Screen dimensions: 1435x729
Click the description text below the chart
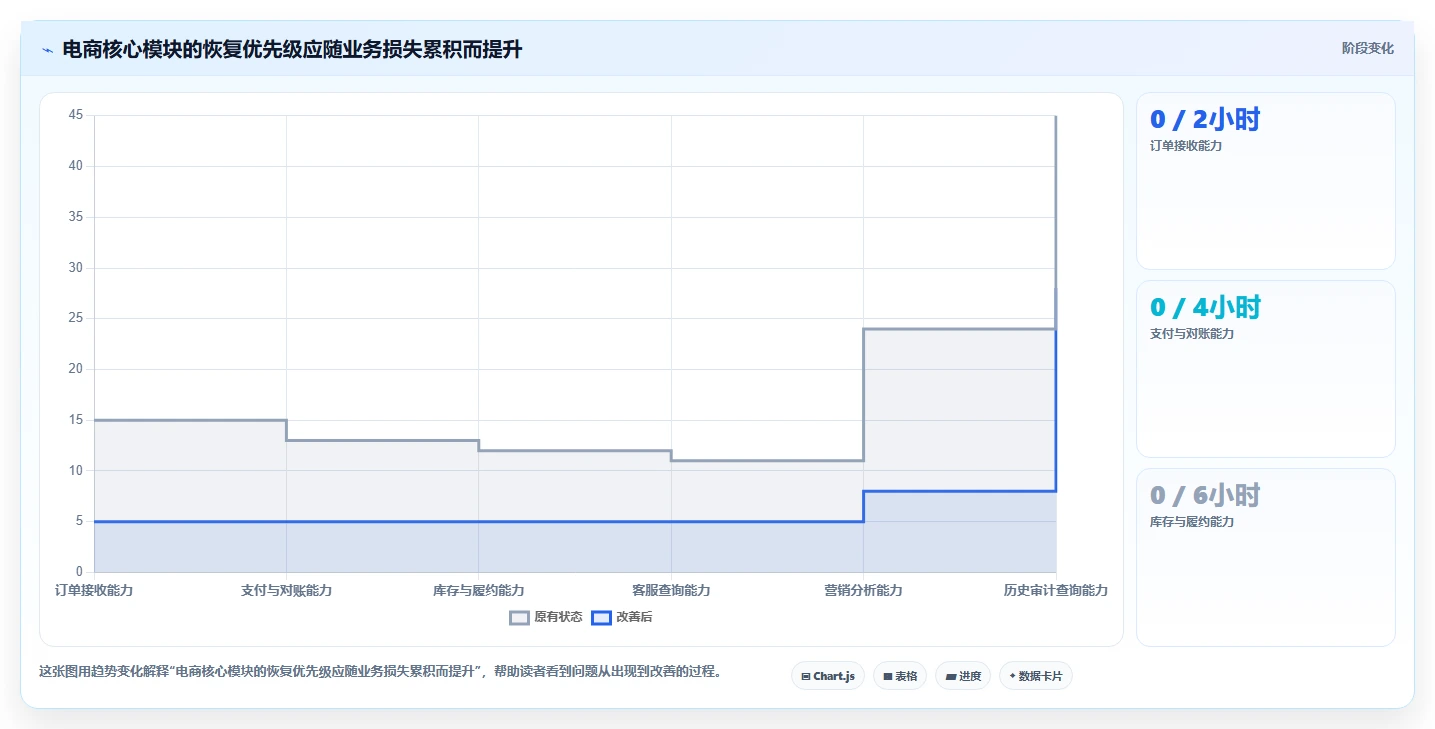pos(380,671)
